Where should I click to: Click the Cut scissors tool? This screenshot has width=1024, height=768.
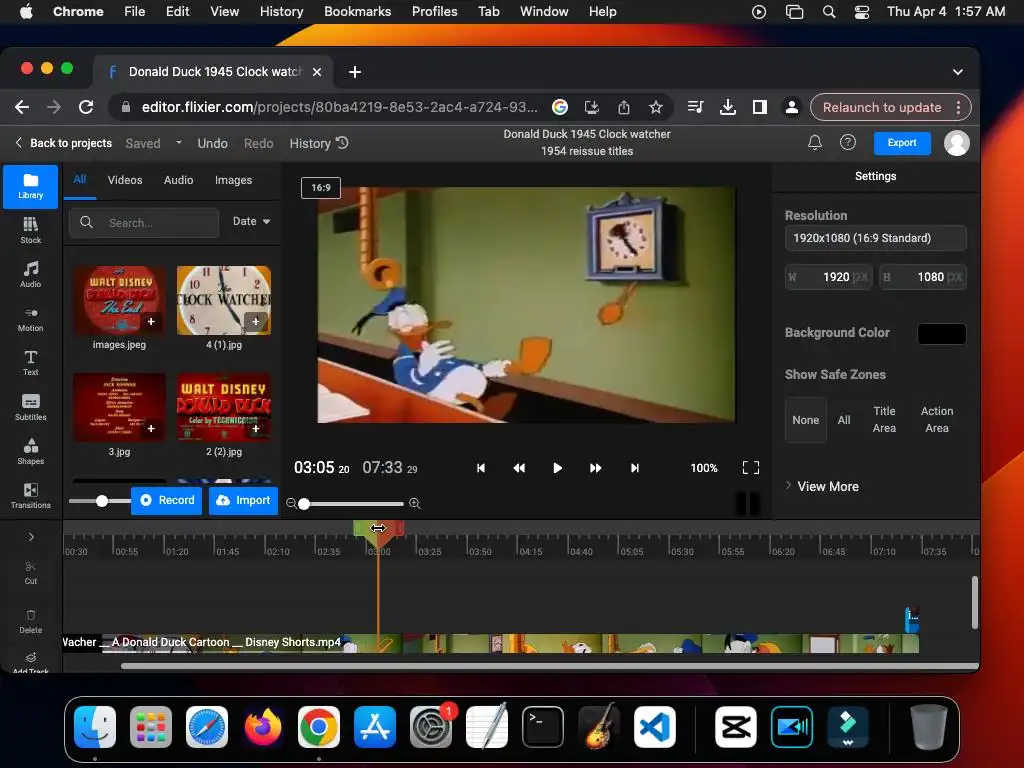[31, 572]
